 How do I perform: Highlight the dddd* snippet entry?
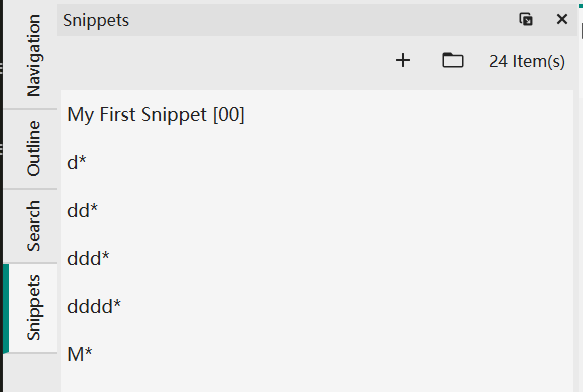[317, 306]
